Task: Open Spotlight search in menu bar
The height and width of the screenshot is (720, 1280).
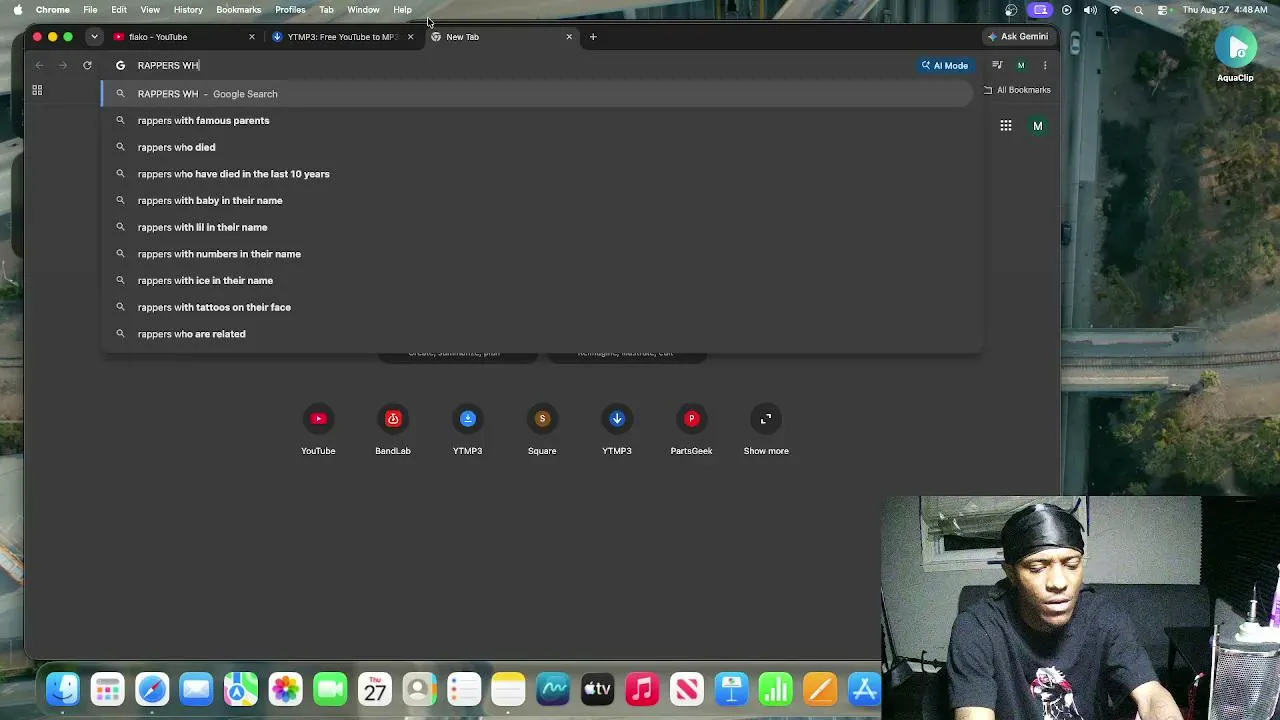Action: pyautogui.click(x=1139, y=10)
